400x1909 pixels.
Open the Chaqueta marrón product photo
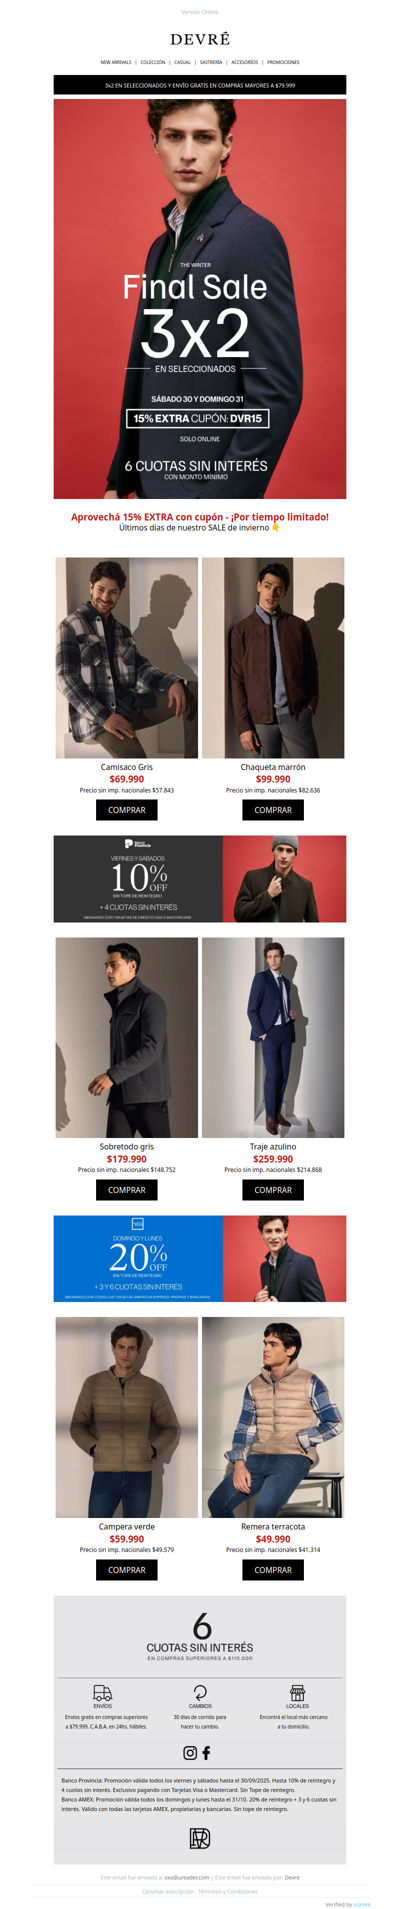[273, 658]
